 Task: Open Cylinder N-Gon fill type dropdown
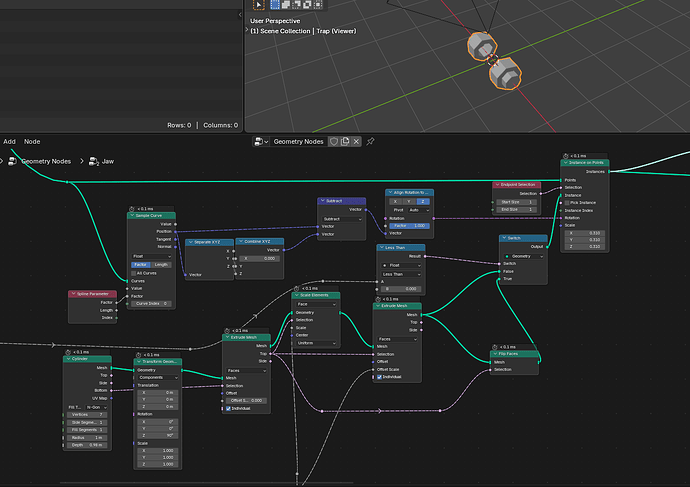coord(96,407)
